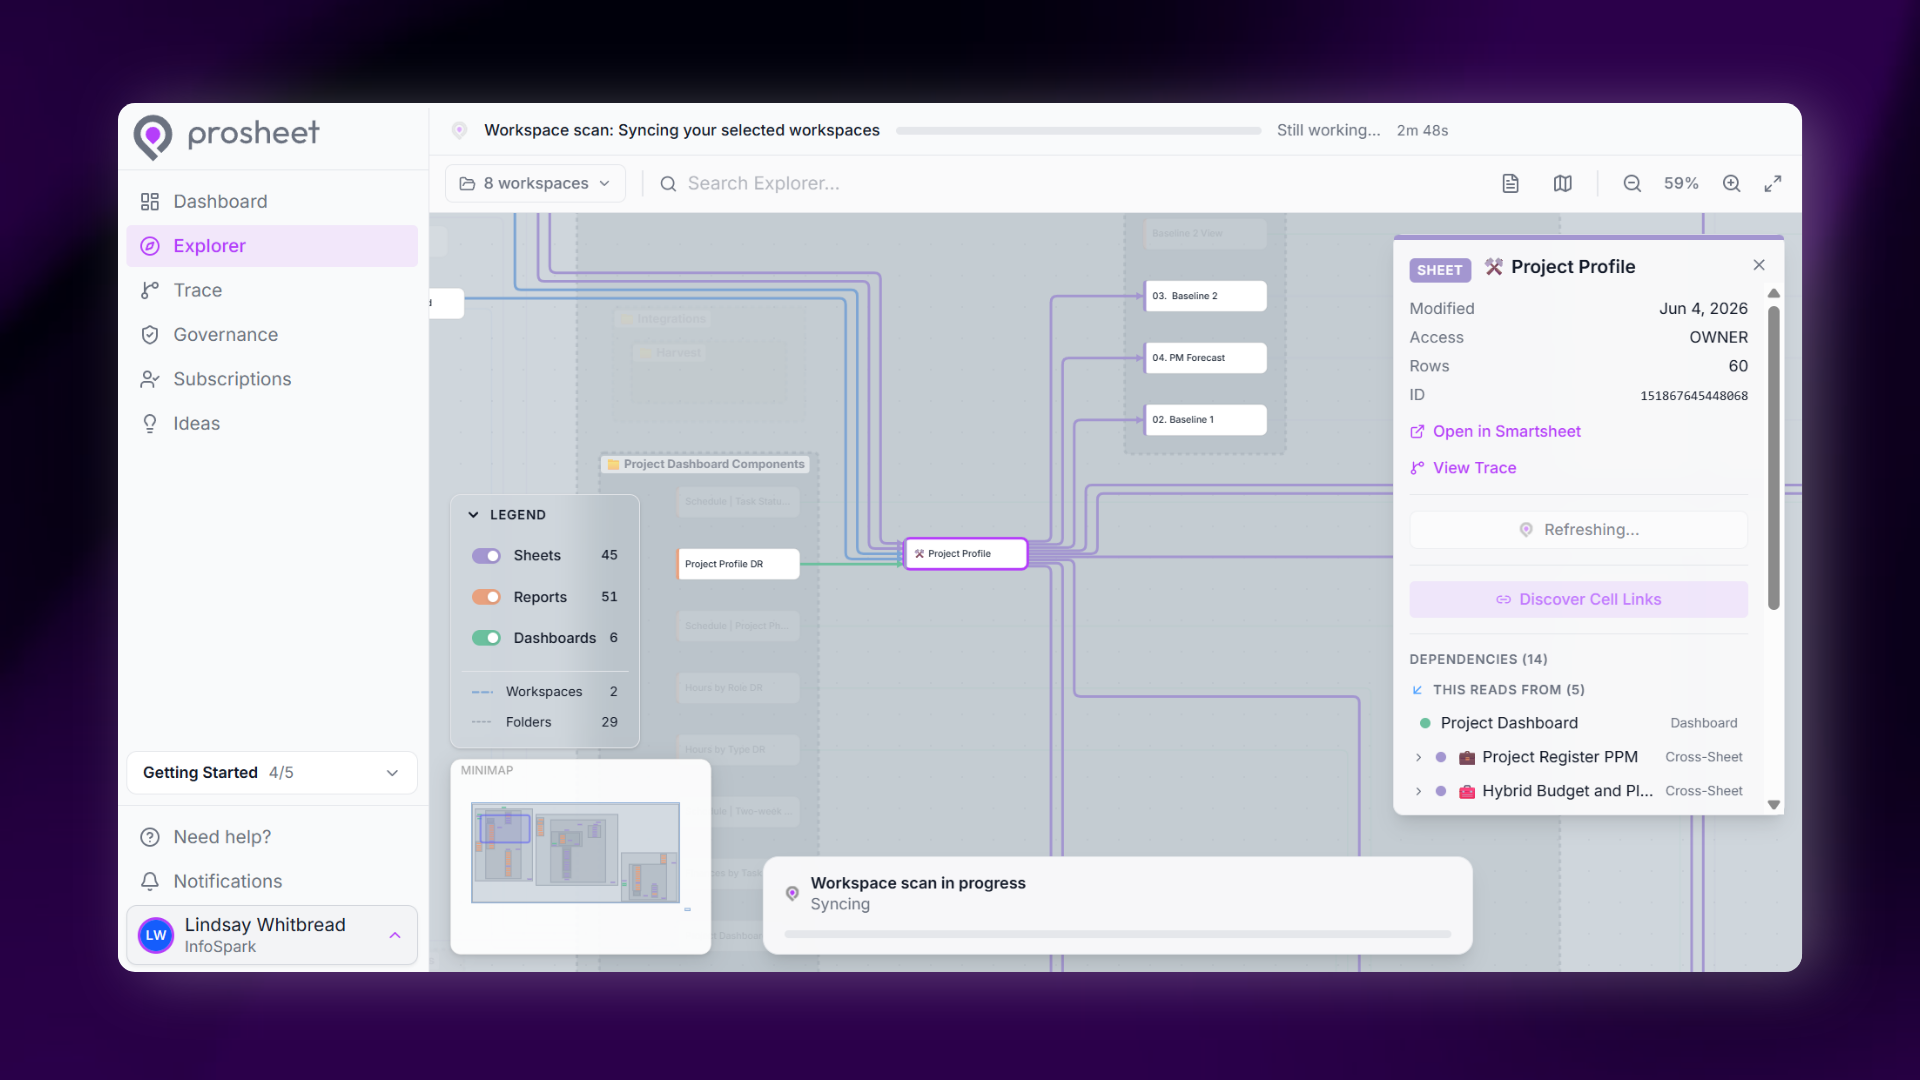This screenshot has height=1080, width=1920.
Task: Open the 8 workspaces dropdown
Action: coord(535,183)
